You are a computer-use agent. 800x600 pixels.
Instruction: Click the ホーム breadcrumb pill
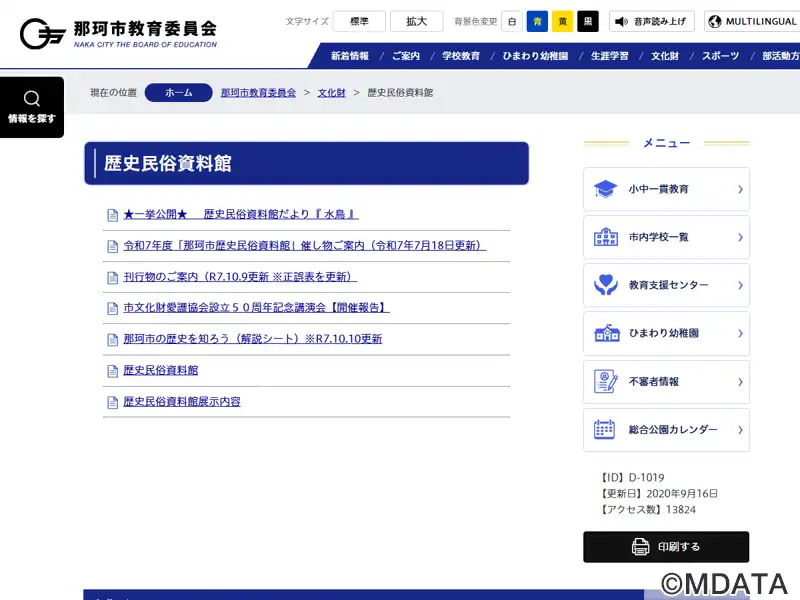point(178,93)
